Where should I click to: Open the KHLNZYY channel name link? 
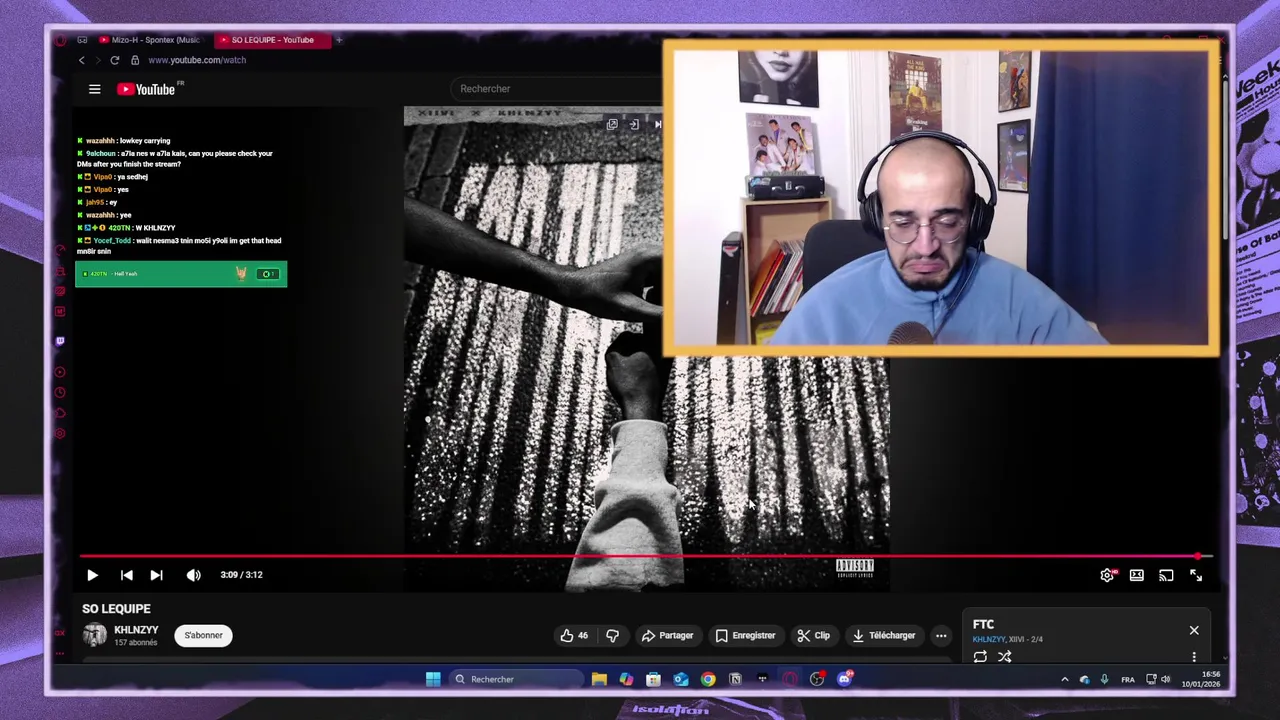pos(136,630)
